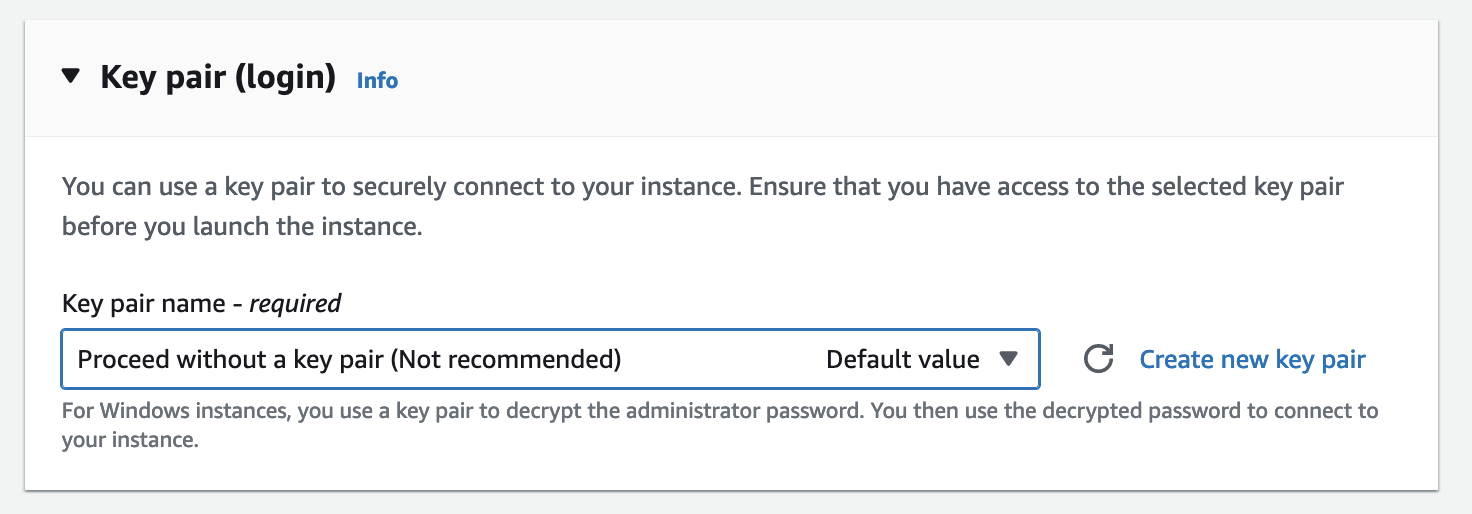Click "before you launch the instance" text
Viewport: 1472px width, 514px height.
[x=242, y=226]
